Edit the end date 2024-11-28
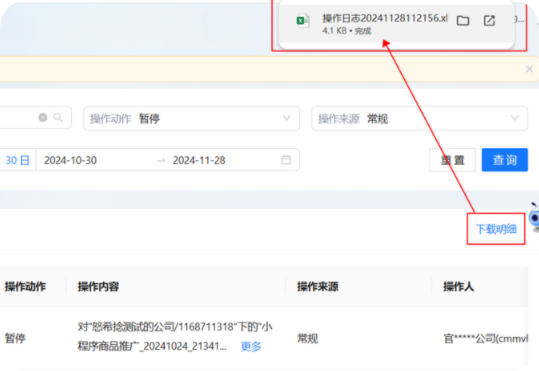 [x=199, y=160]
